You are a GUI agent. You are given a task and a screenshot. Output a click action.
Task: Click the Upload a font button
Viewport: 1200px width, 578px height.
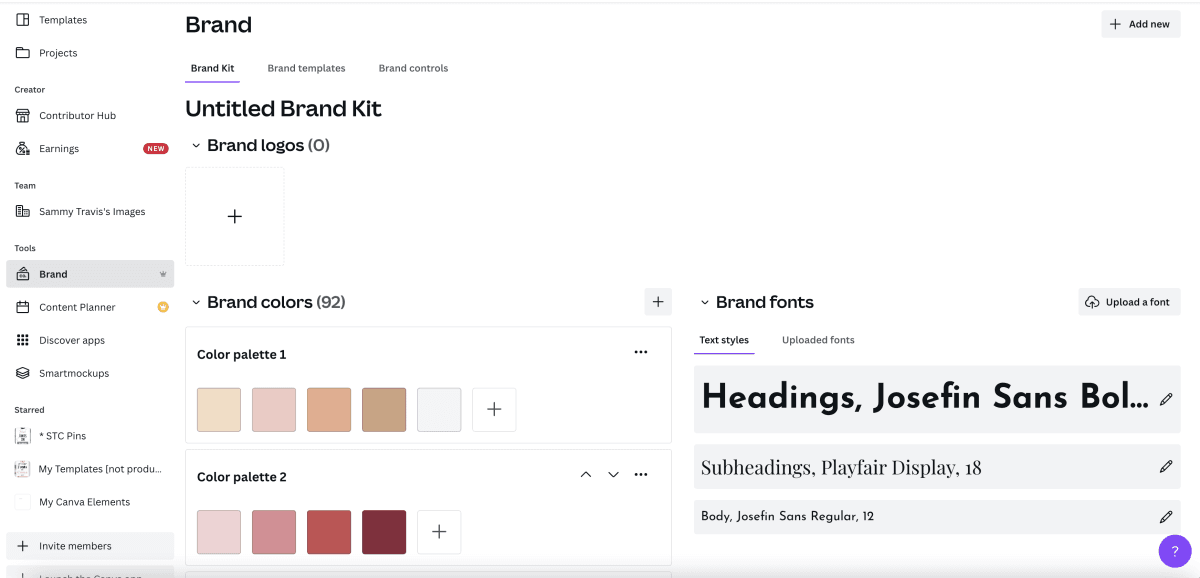pyautogui.click(x=1129, y=302)
